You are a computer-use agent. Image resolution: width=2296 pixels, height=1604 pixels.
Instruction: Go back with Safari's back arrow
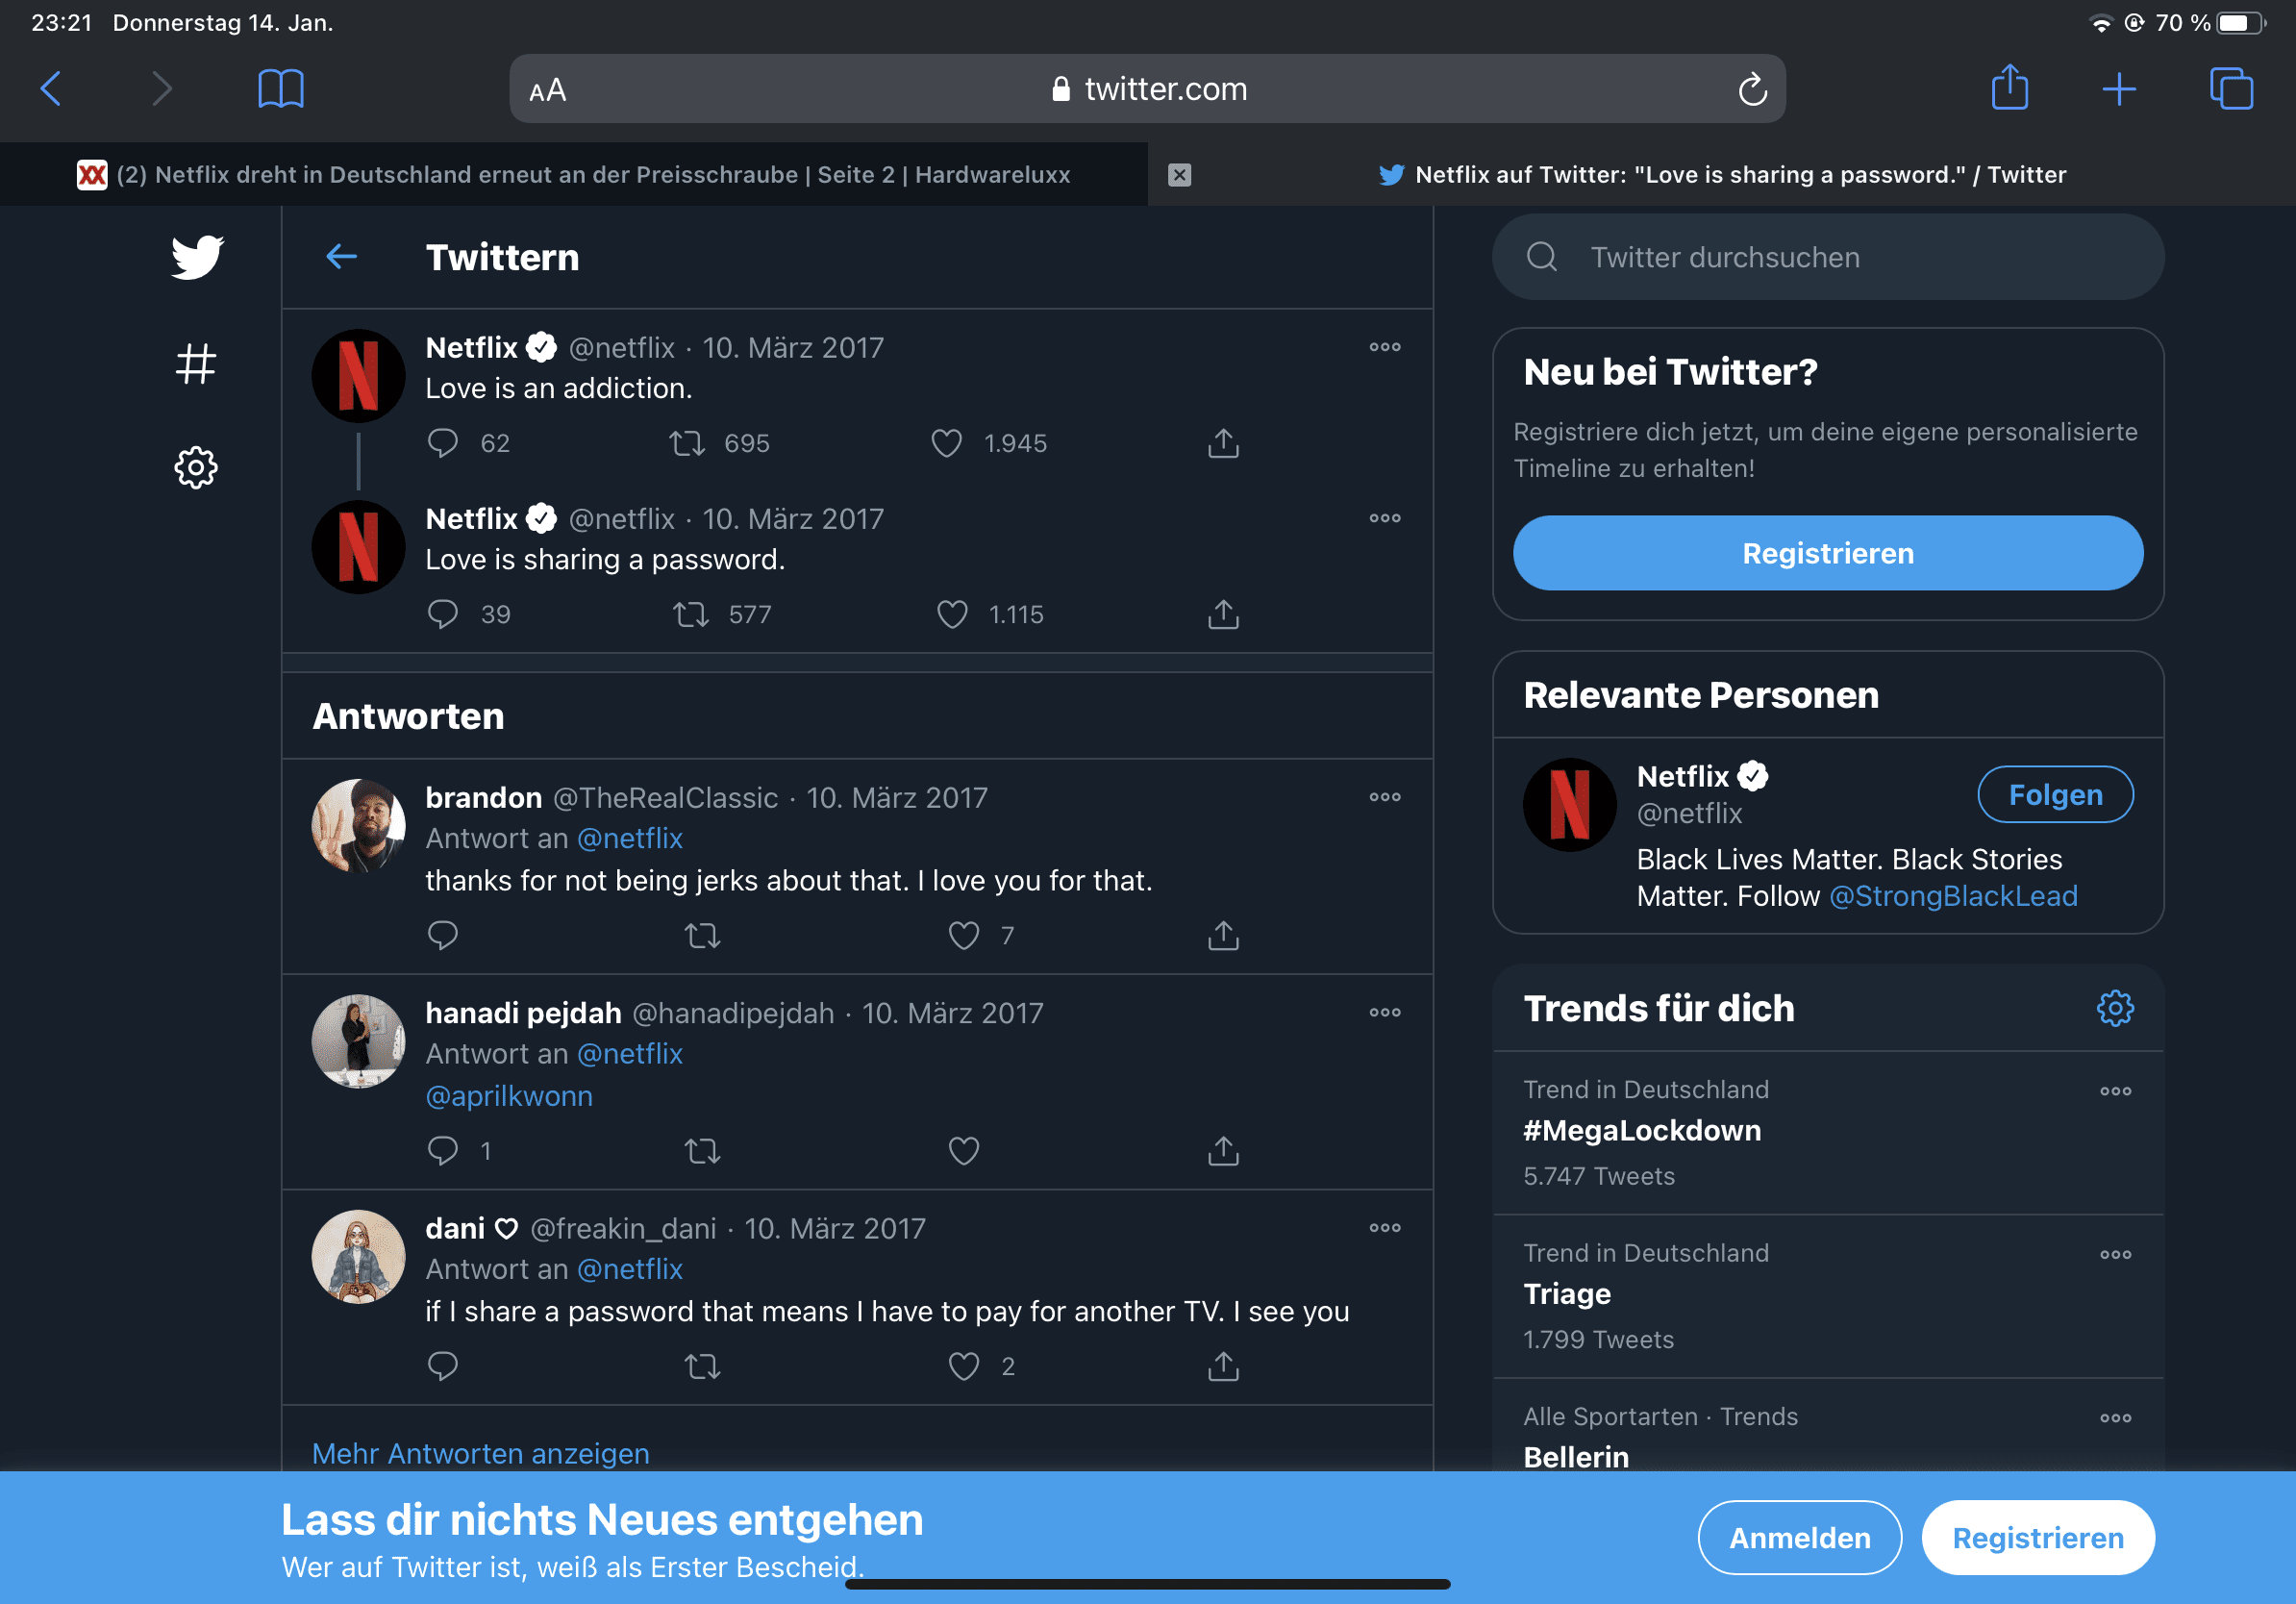pyautogui.click(x=51, y=89)
